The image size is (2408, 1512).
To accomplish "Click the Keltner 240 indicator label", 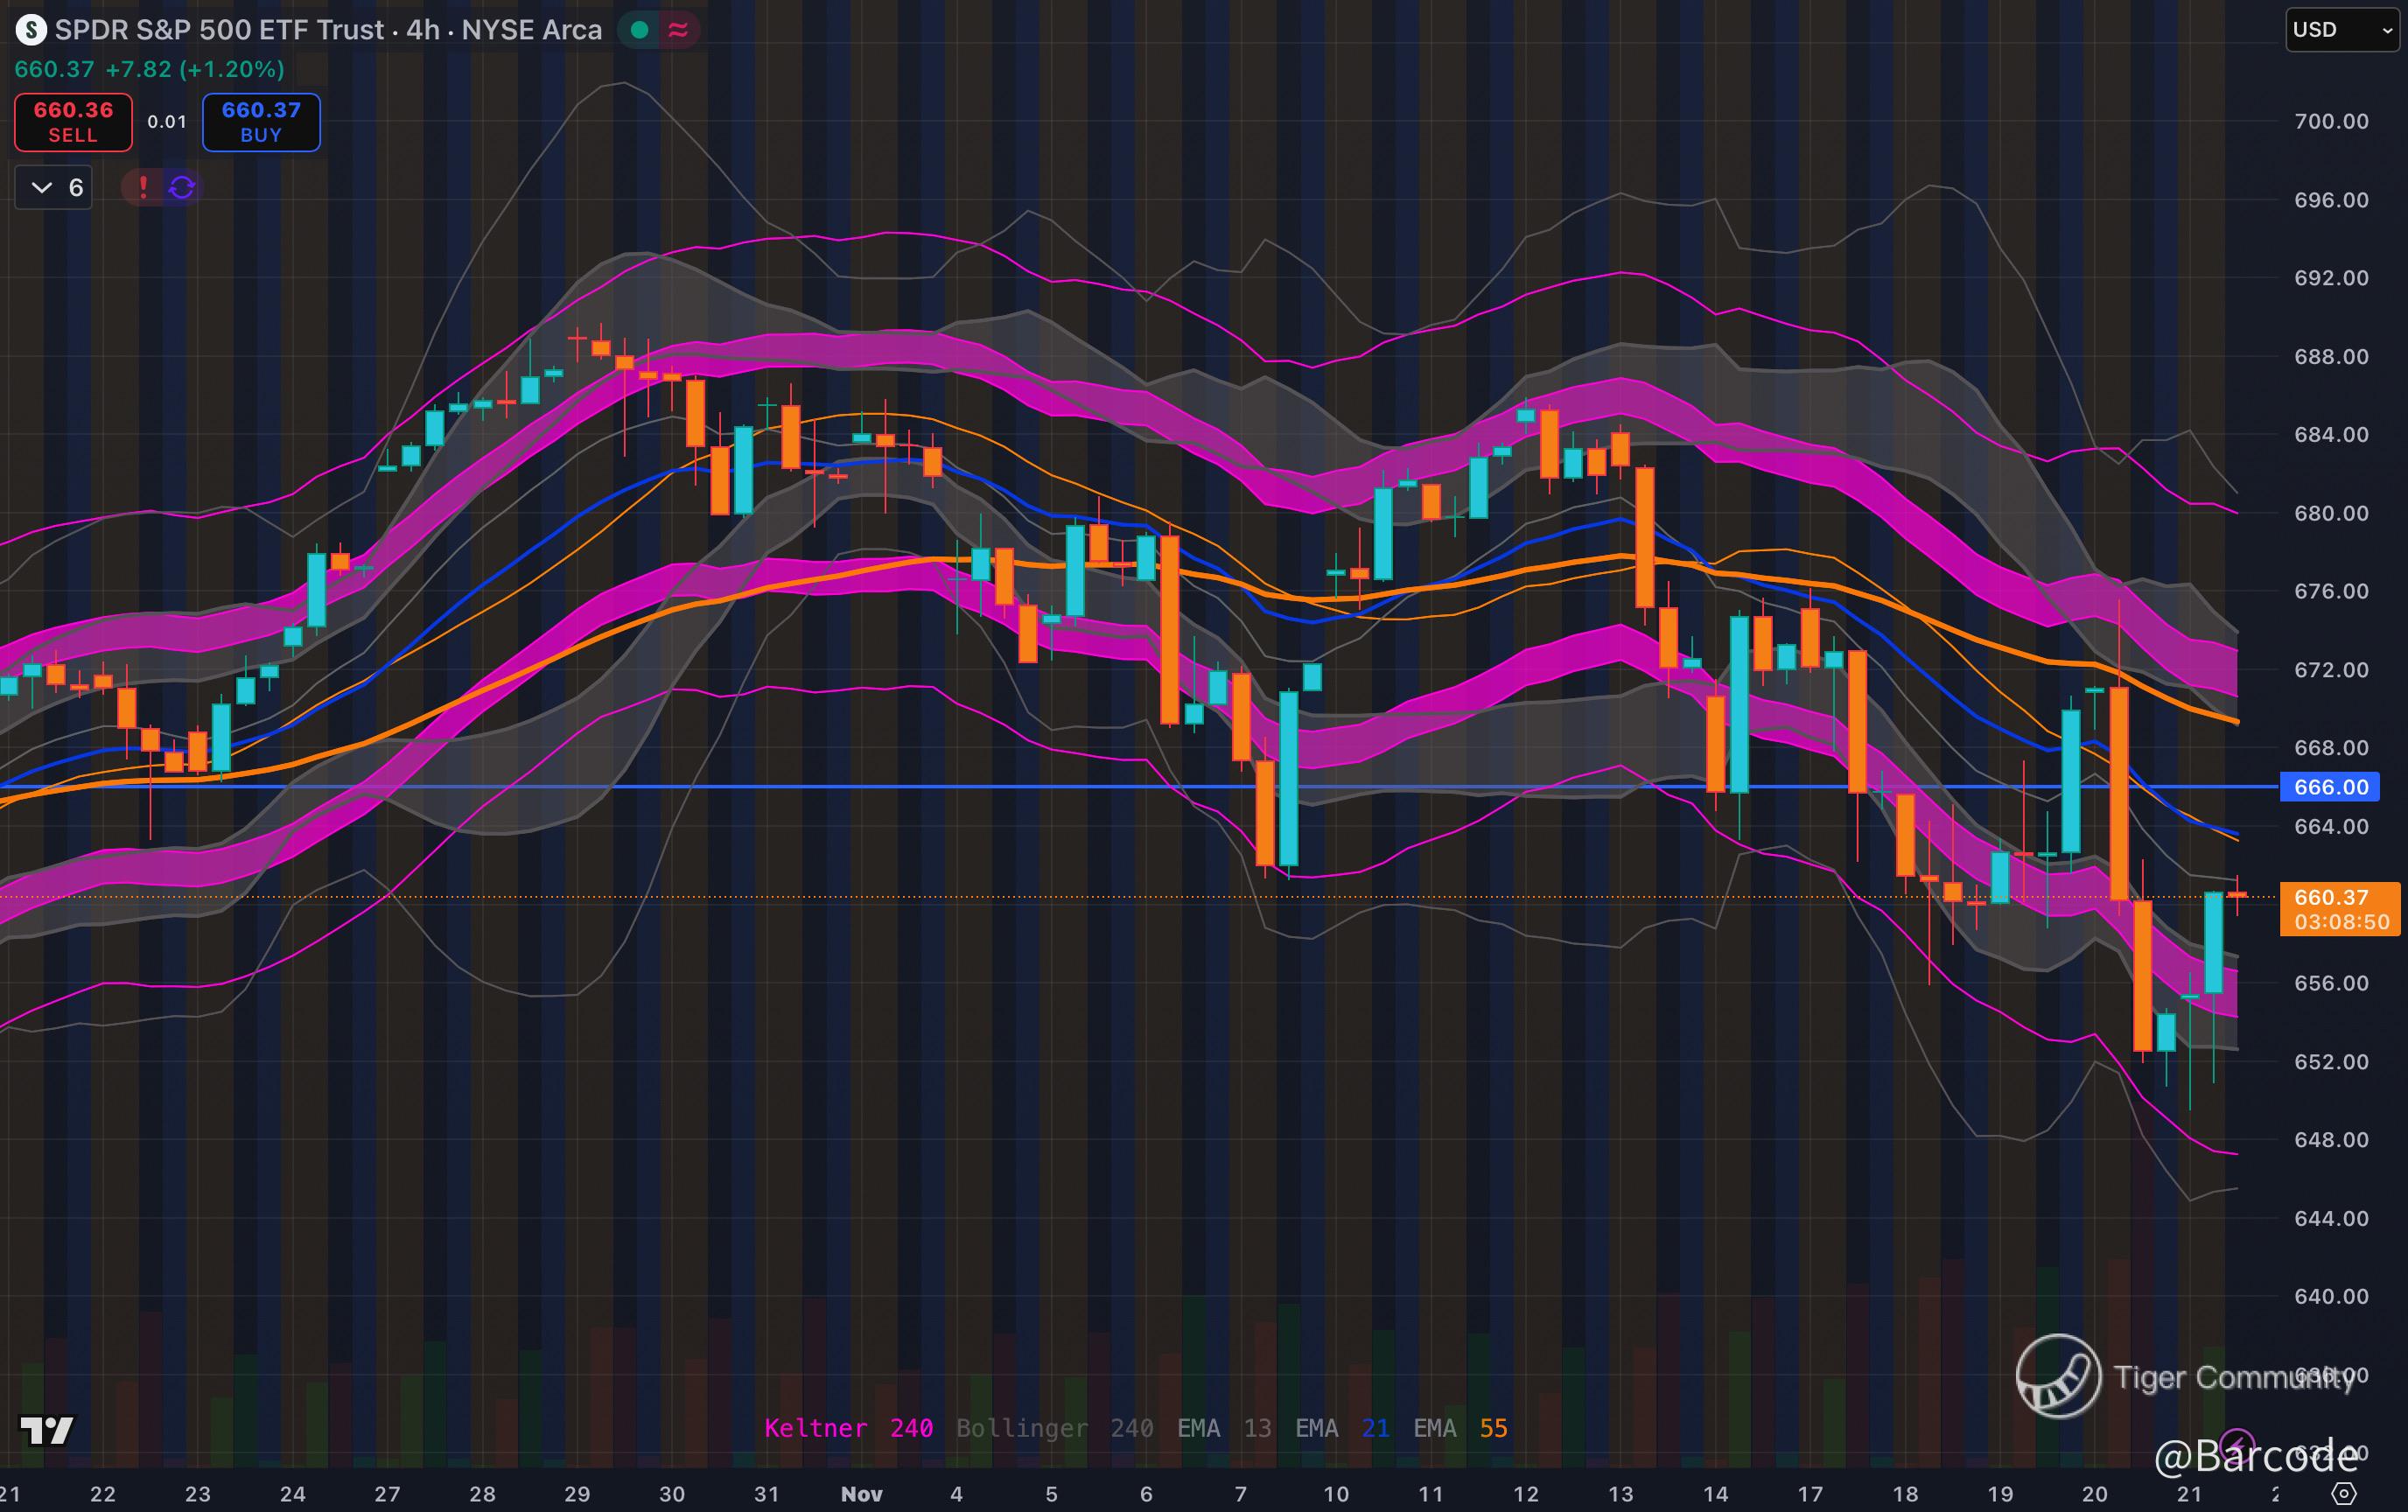I will pos(848,1428).
